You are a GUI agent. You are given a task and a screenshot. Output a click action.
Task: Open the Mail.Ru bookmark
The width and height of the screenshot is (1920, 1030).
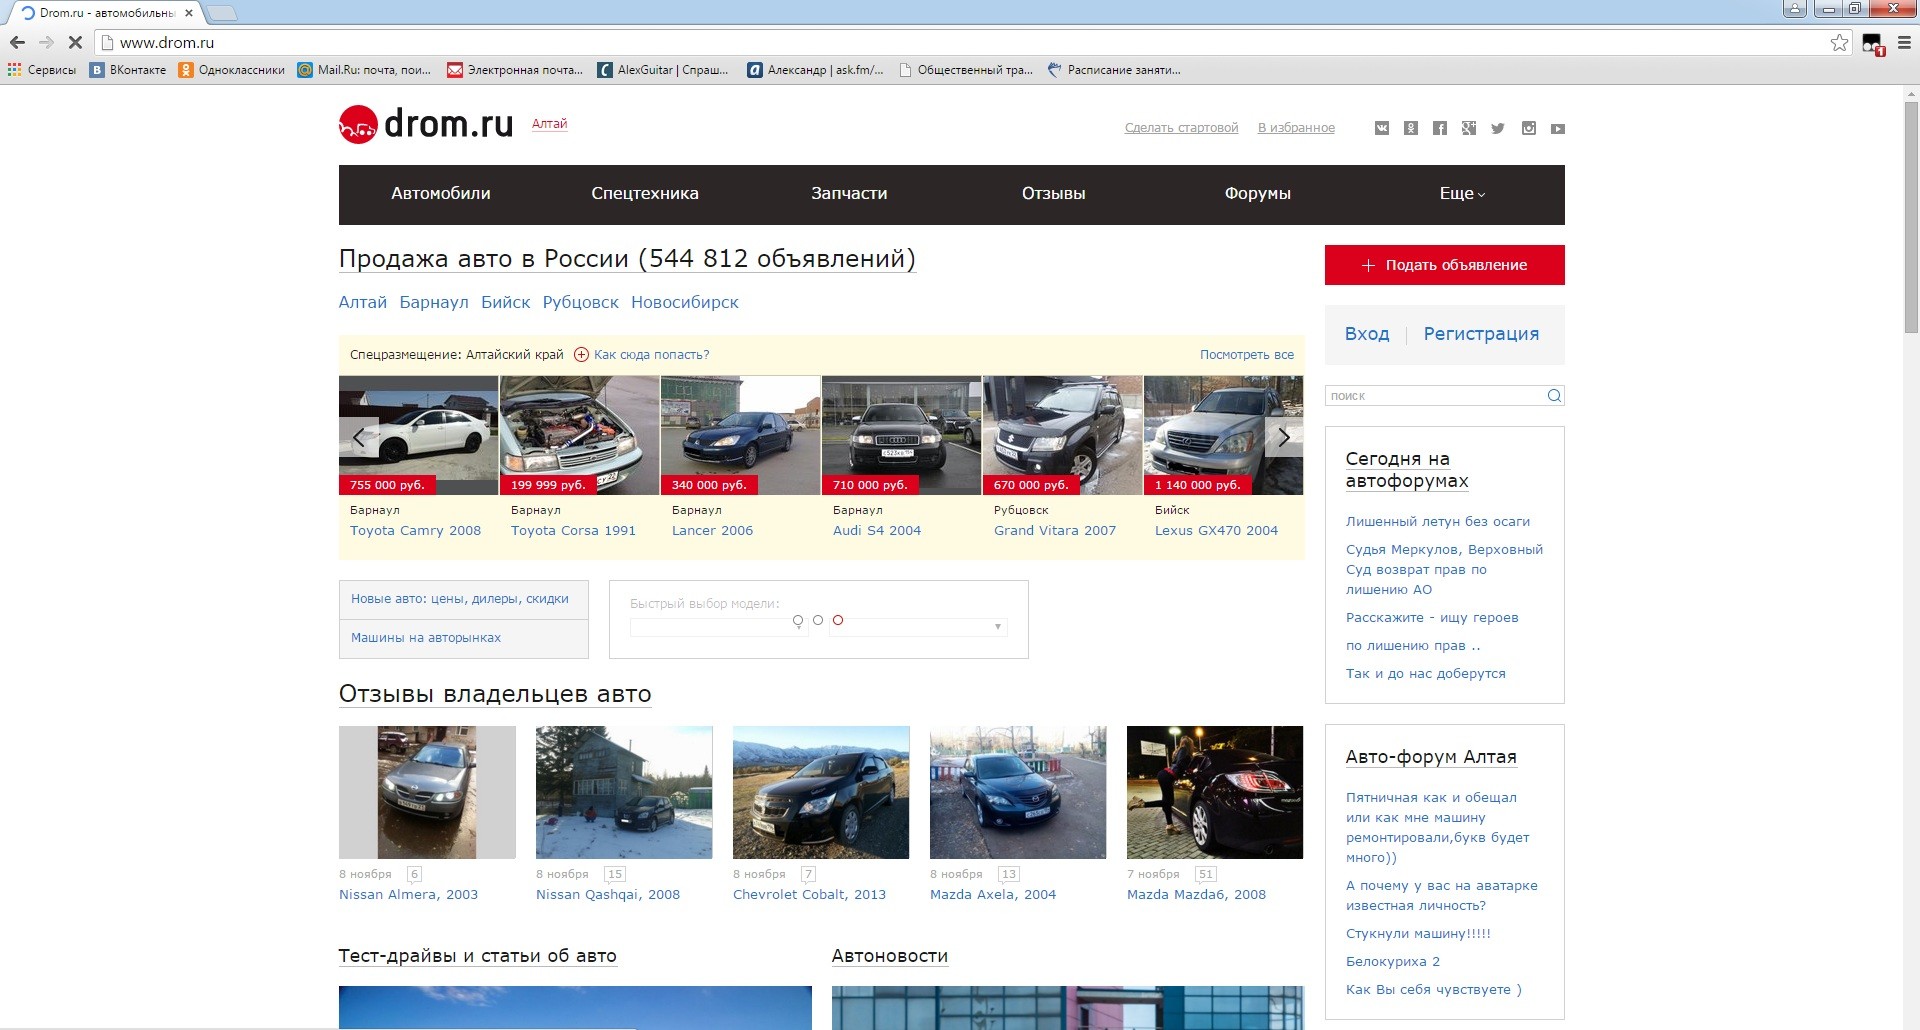pyautogui.click(x=364, y=70)
